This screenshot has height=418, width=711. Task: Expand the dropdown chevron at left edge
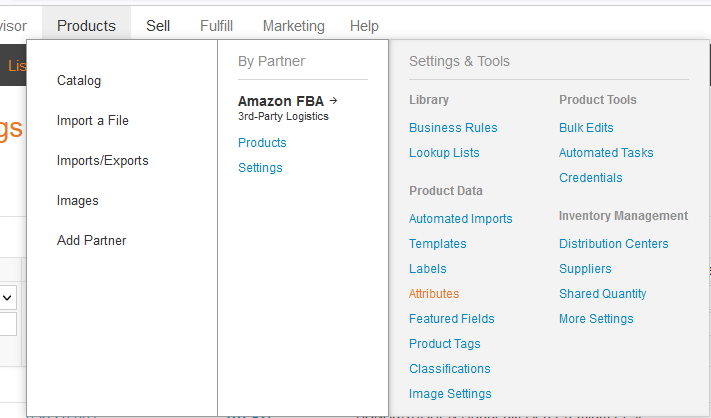tap(7, 298)
